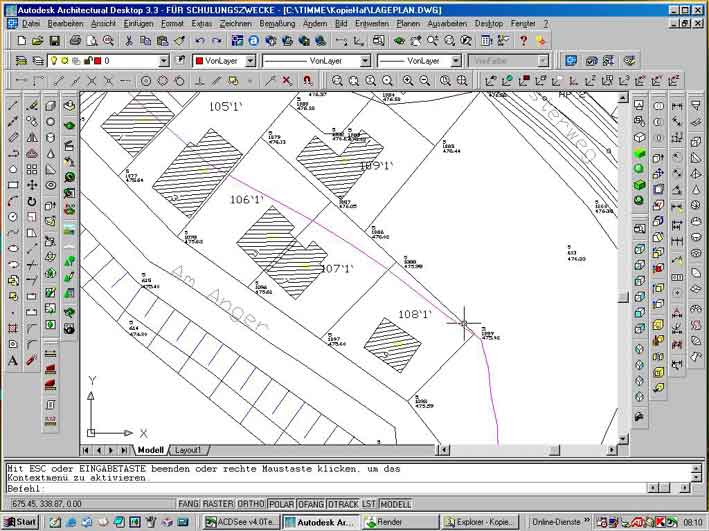The height and width of the screenshot is (531, 709).
Task: Select the Move tool in modify toolbar
Action: (x=32, y=185)
